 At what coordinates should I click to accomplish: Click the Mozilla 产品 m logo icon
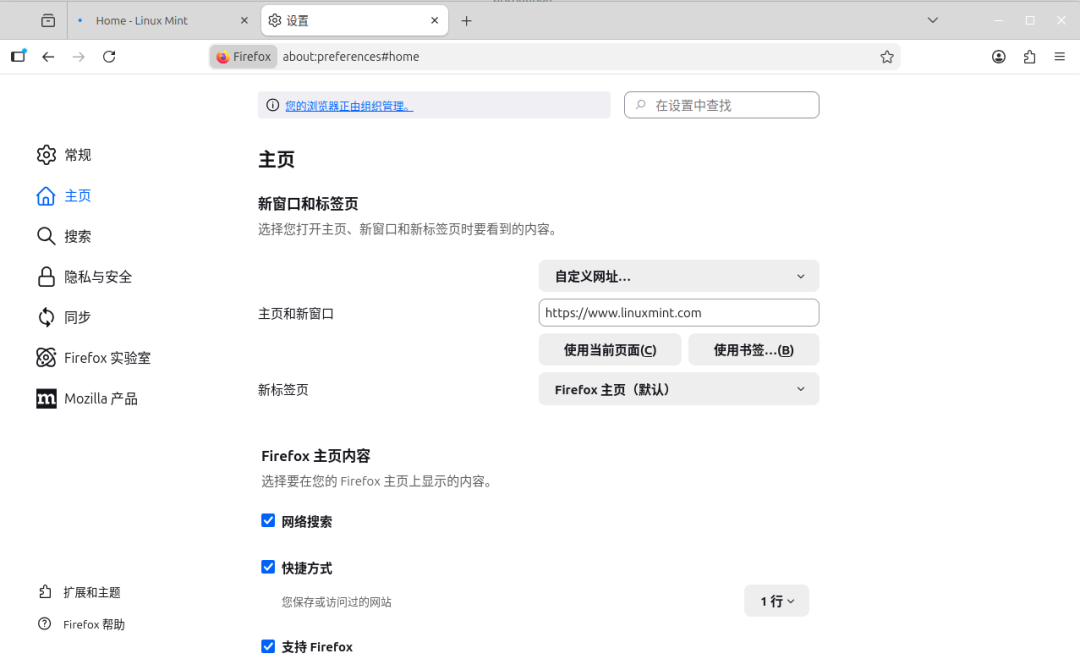pos(46,399)
